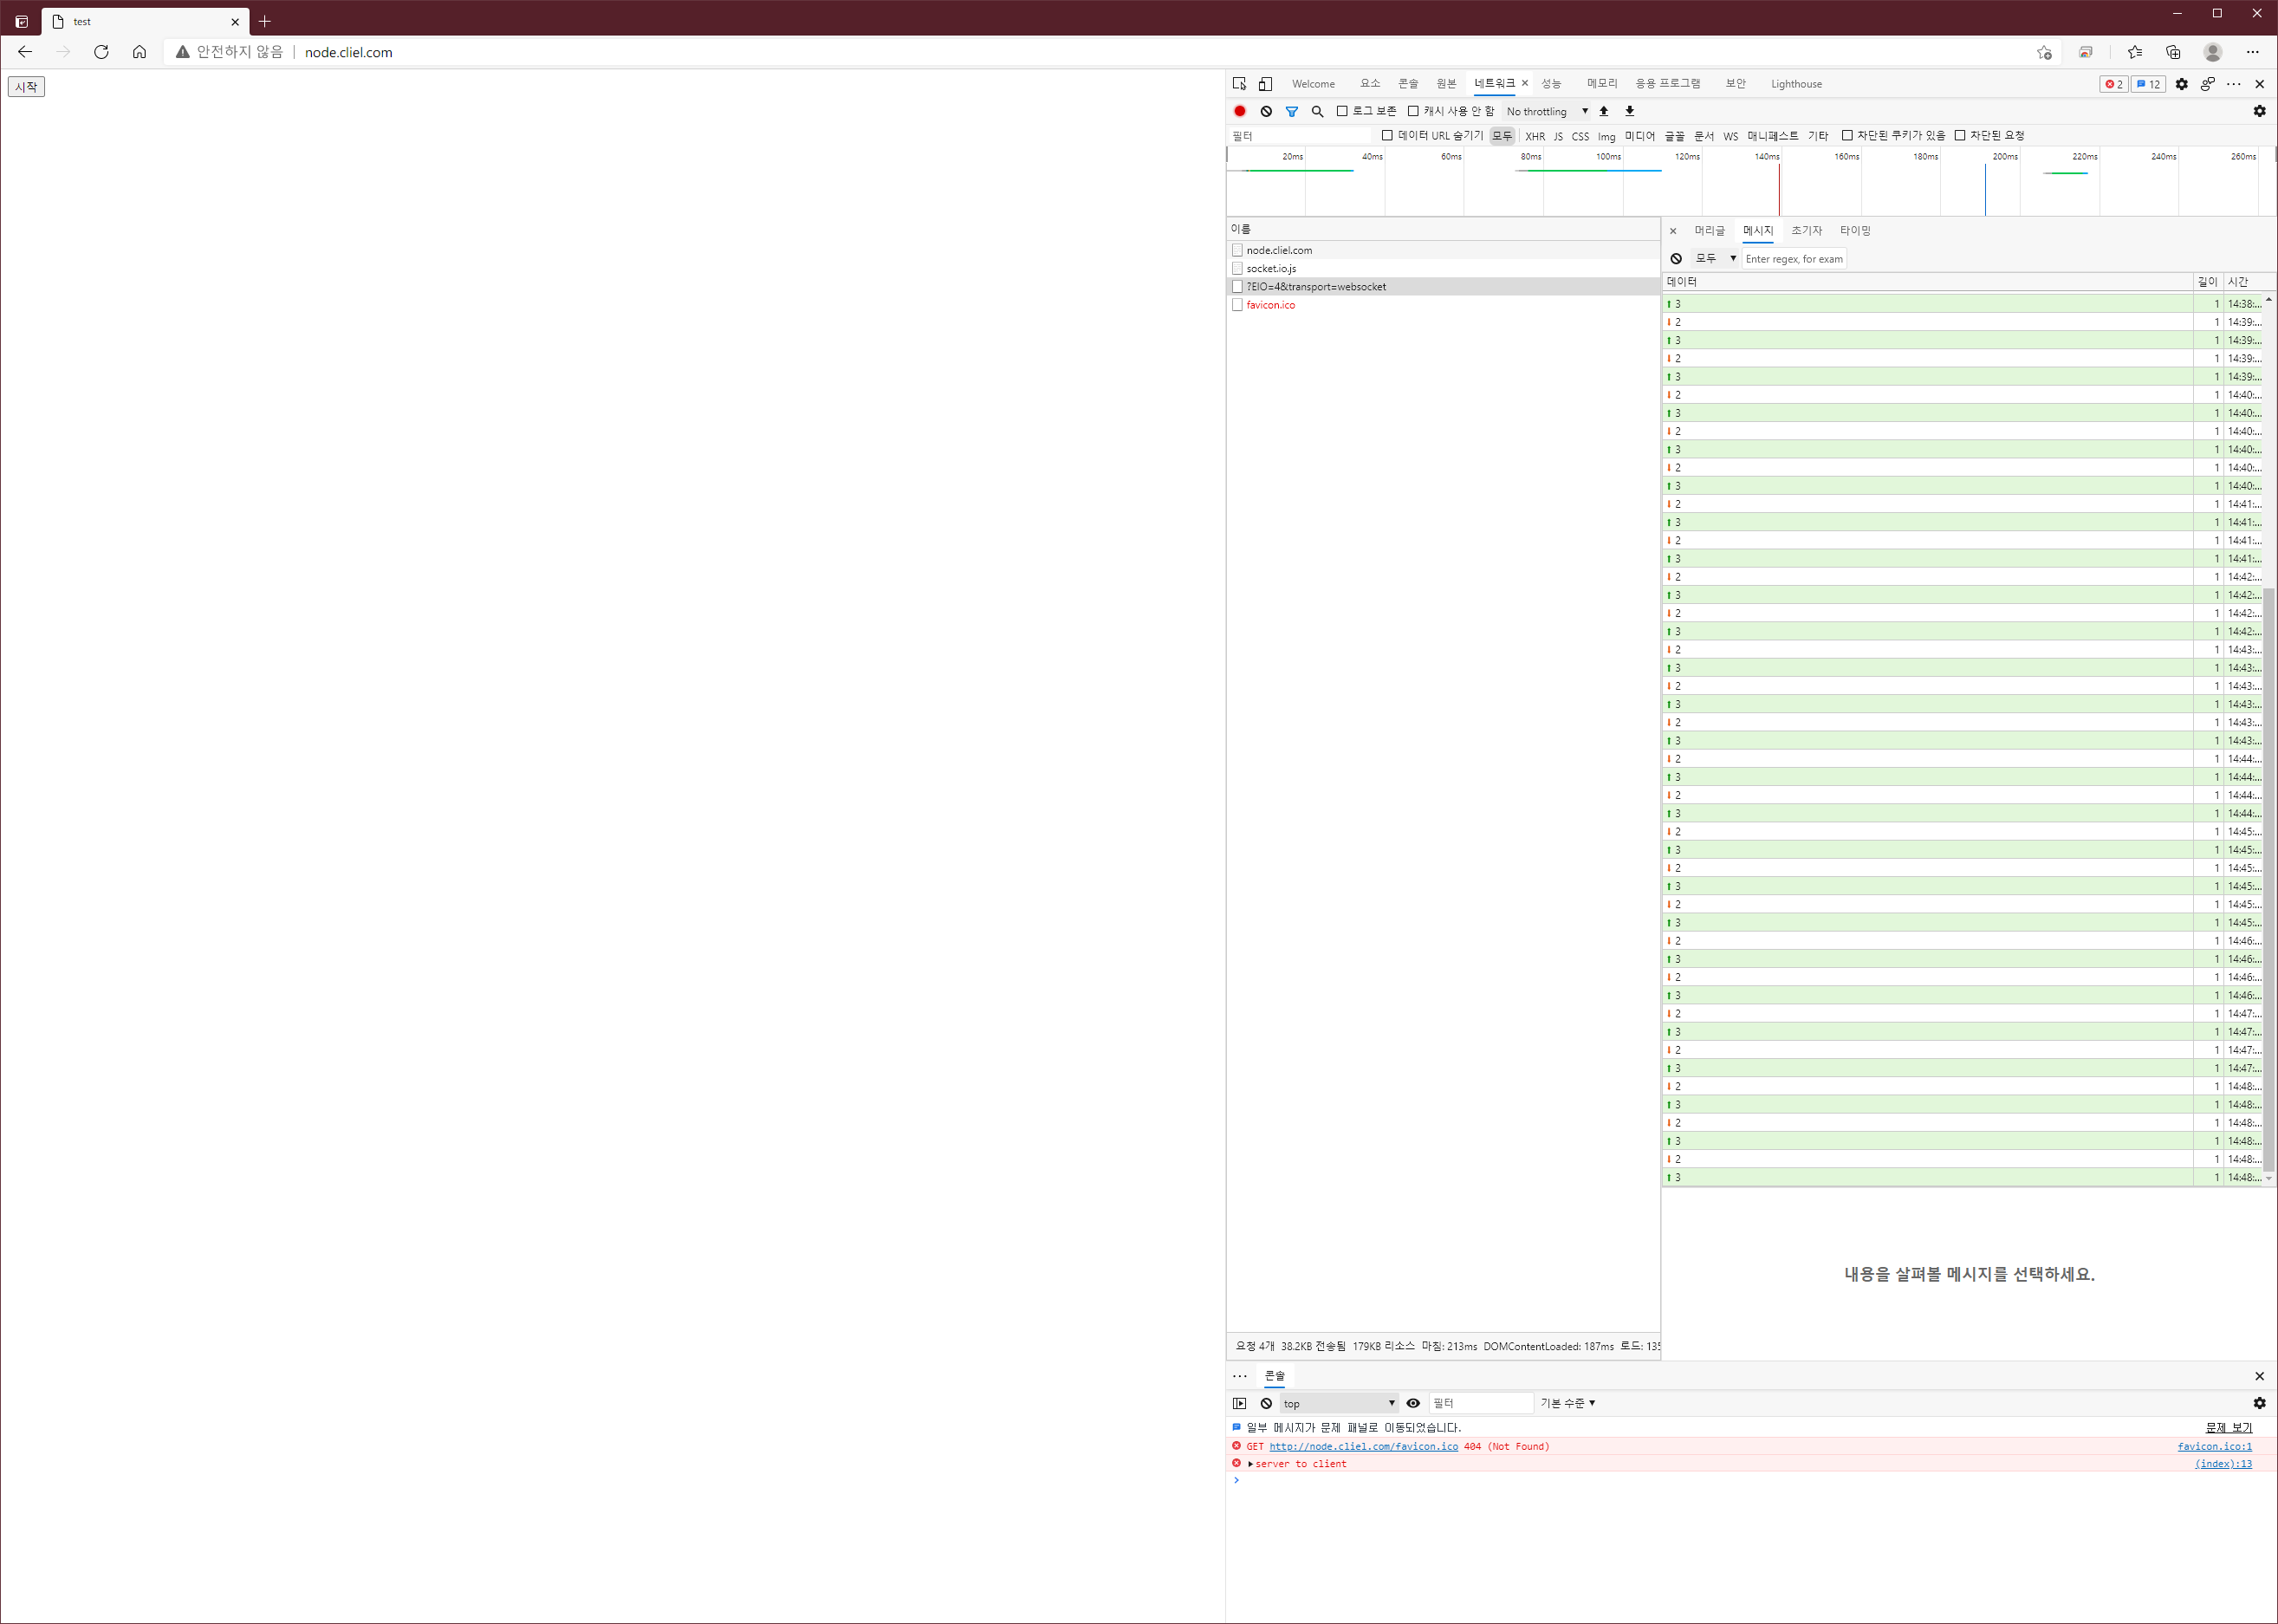This screenshot has height=1624, width=2278.
Task: Open the No throttling dropdown
Action: pos(1546,111)
